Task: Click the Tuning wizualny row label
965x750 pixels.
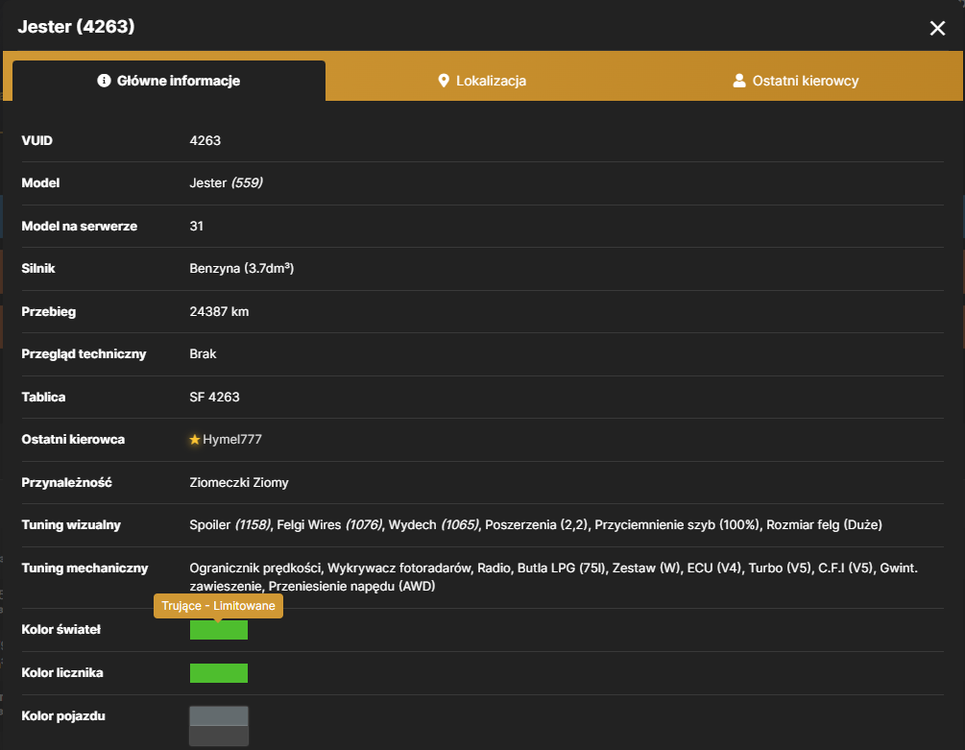Action: pyautogui.click(x=71, y=525)
